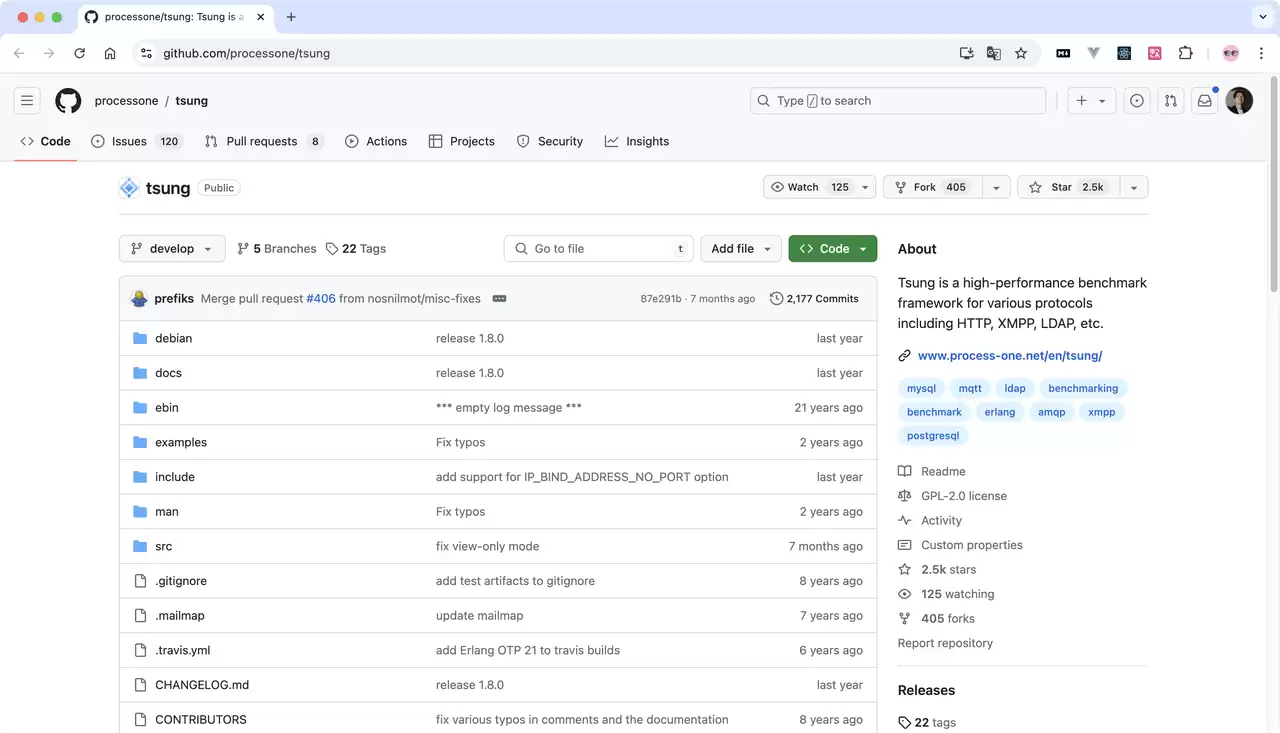Open the green Code dropdown button
The height and width of the screenshot is (733, 1280).
point(833,249)
